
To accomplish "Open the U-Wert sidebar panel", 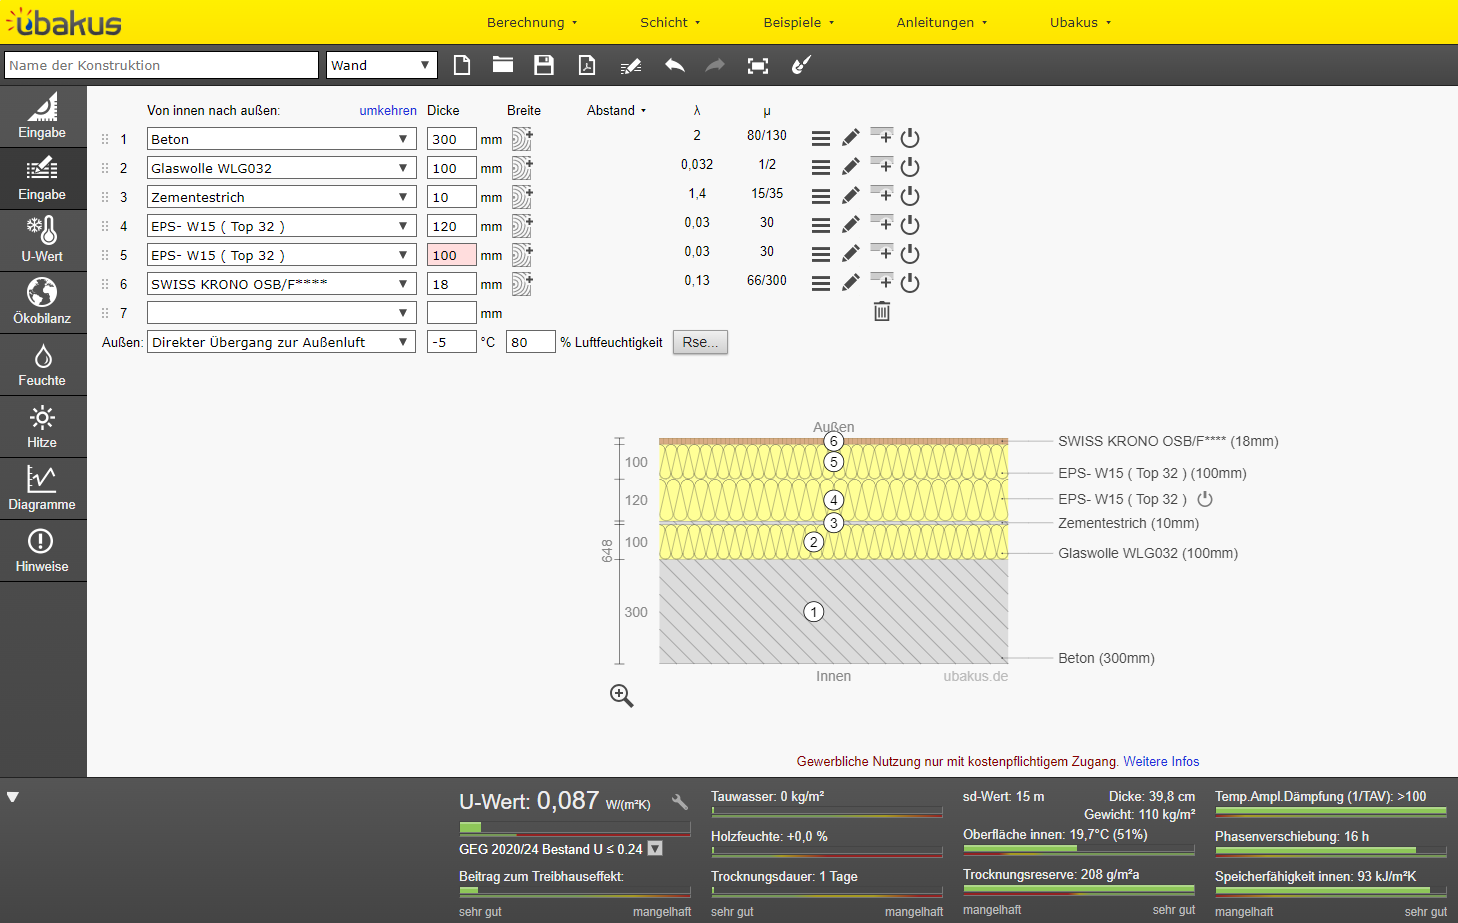I will point(42,240).
